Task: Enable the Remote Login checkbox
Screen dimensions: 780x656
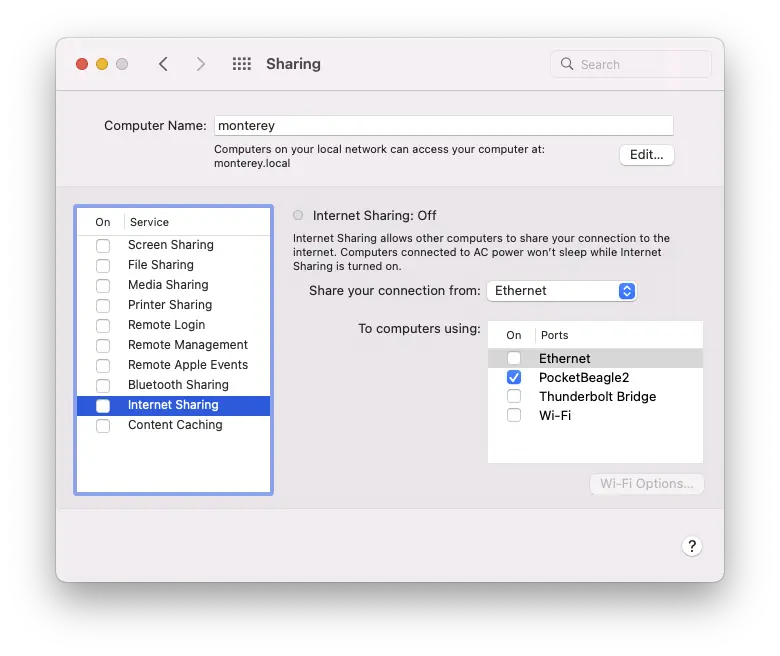Action: [x=103, y=325]
